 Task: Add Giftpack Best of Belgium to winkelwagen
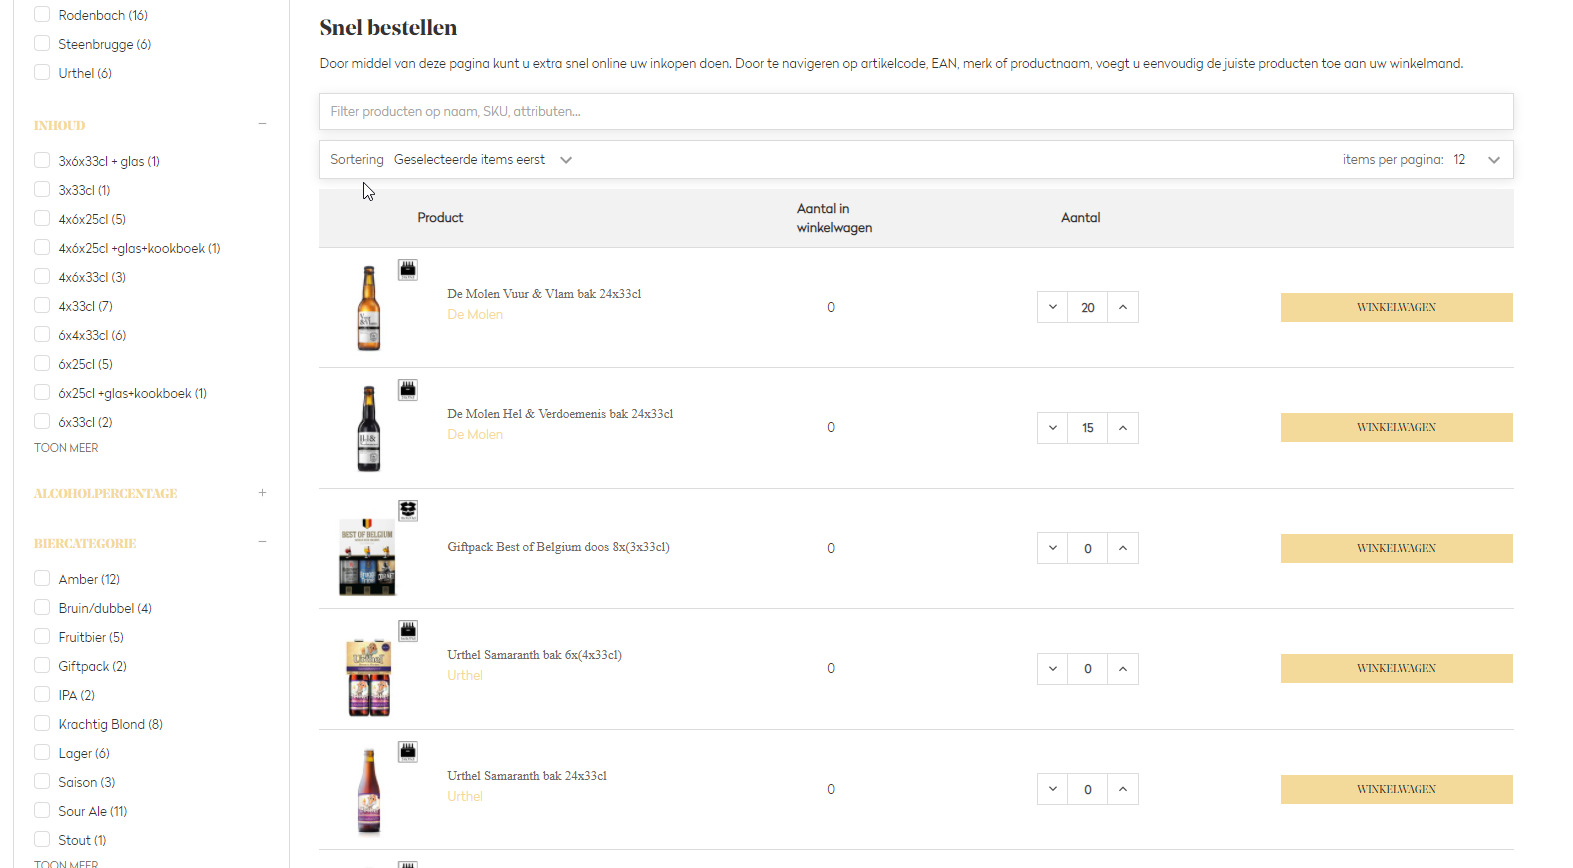tap(1396, 548)
